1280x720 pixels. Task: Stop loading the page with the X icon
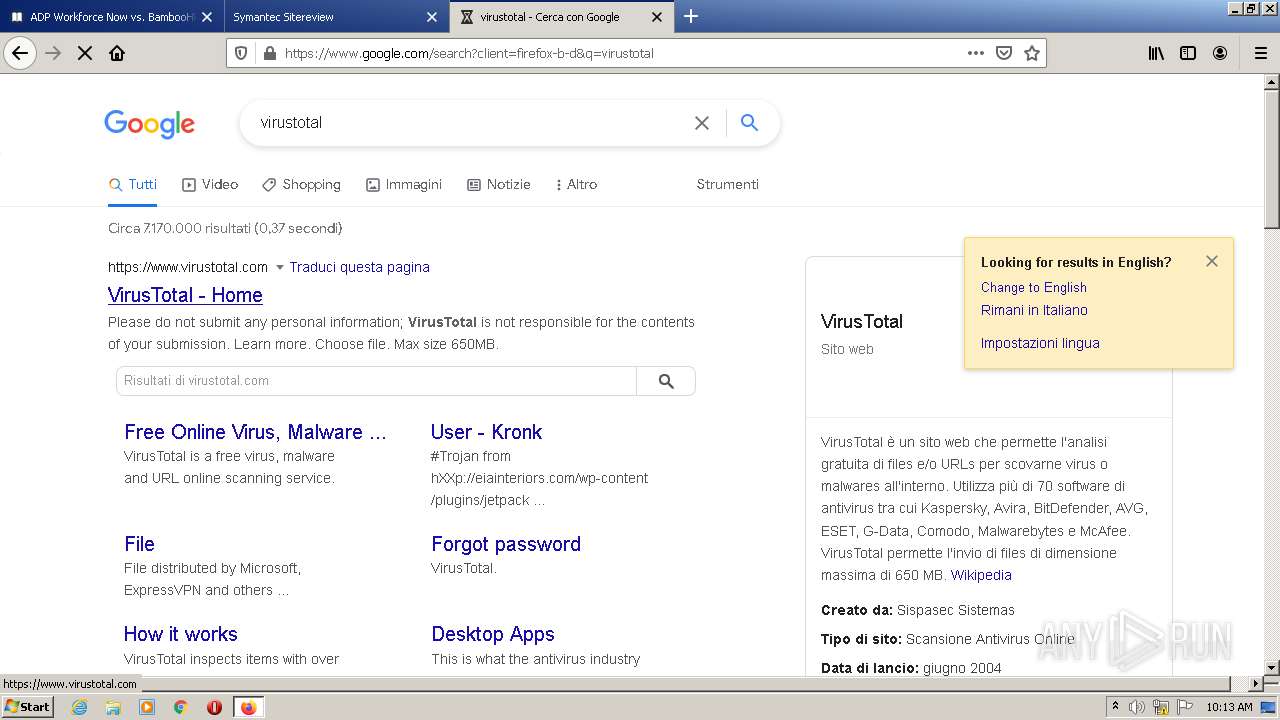coord(85,53)
